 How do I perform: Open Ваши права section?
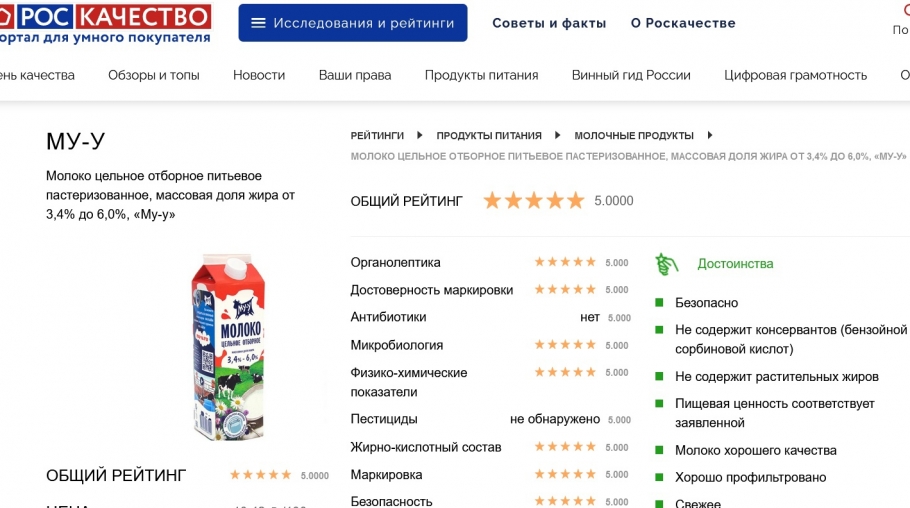tap(355, 75)
